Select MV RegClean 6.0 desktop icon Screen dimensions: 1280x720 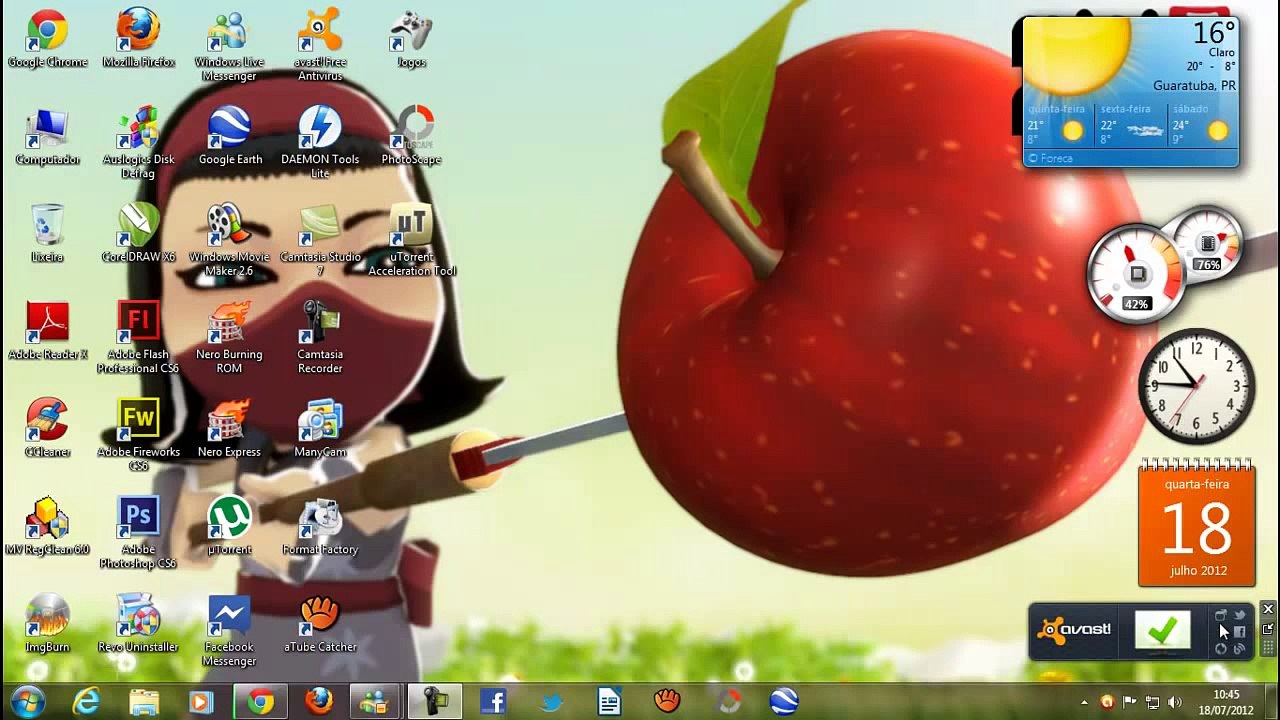(47, 527)
